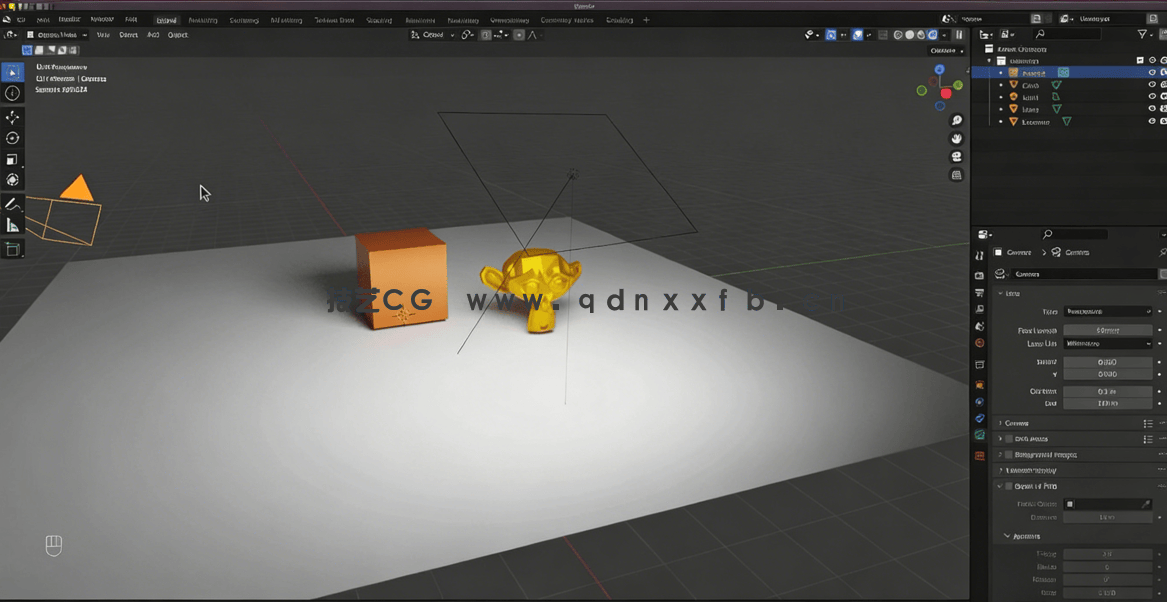Image resolution: width=1167 pixels, height=602 pixels.
Task: Switch to Rendered viewport shading
Action: [x=933, y=34]
